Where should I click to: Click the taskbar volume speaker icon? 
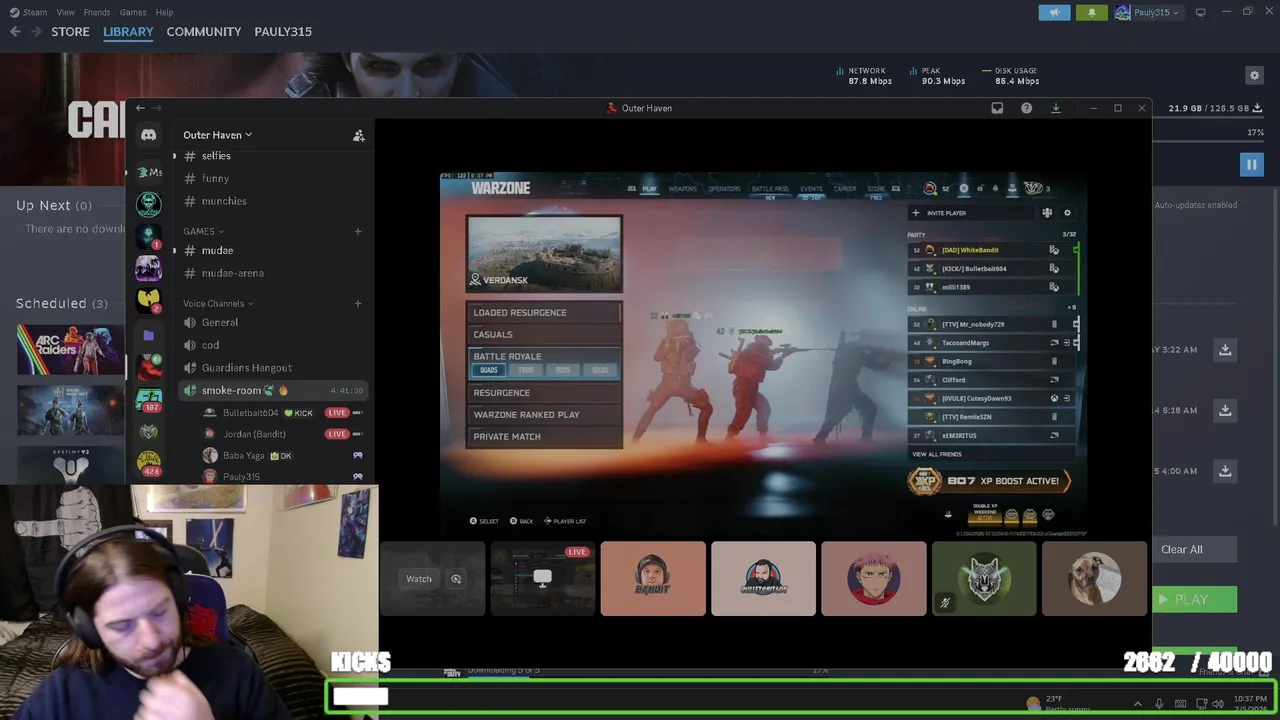tap(1218, 704)
